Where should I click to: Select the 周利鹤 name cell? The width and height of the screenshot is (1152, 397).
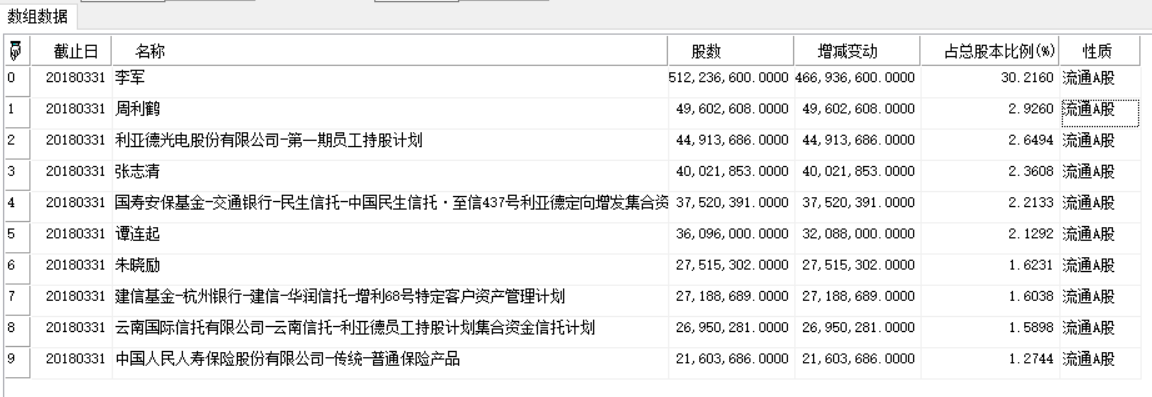[390, 110]
